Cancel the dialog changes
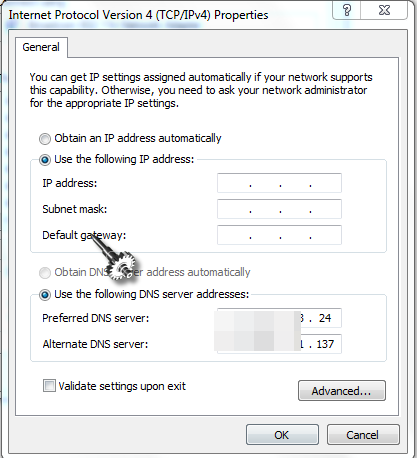 click(363, 435)
